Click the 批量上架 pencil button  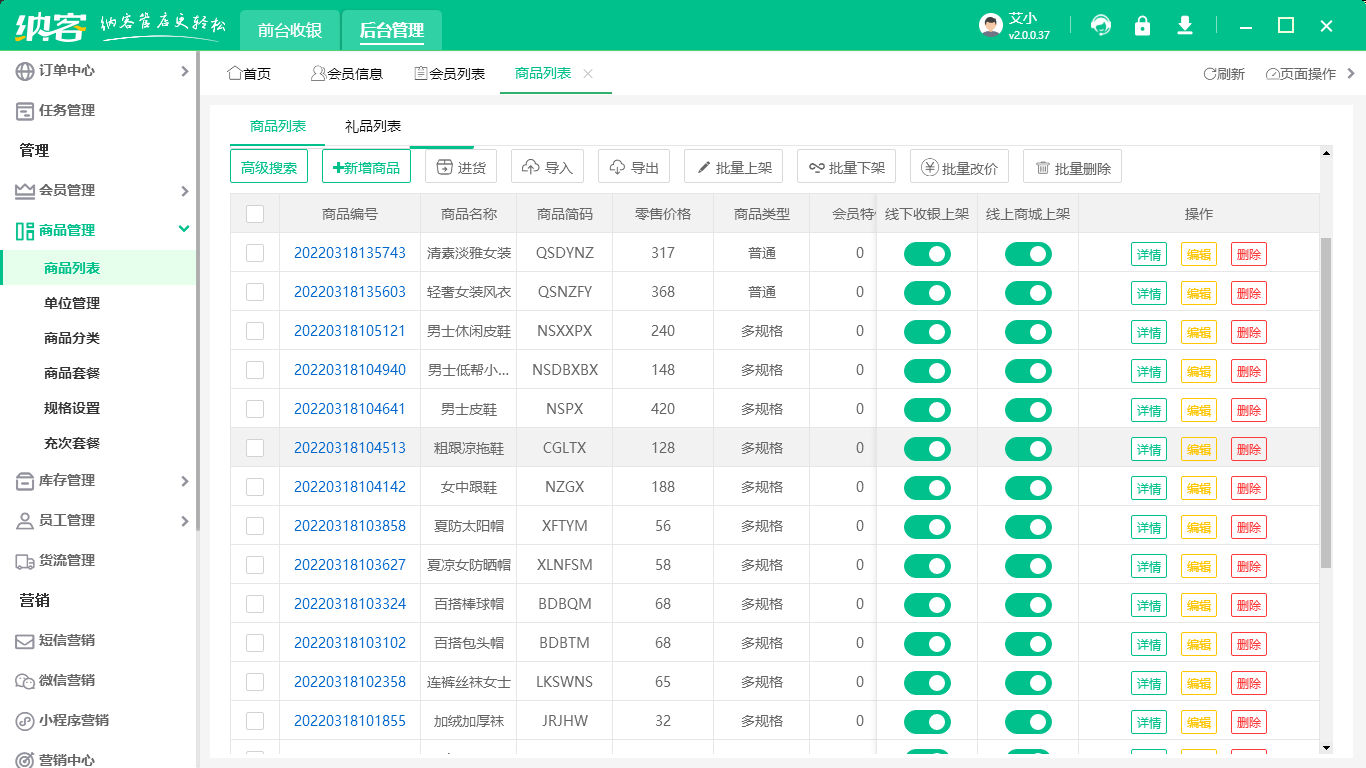(733, 167)
